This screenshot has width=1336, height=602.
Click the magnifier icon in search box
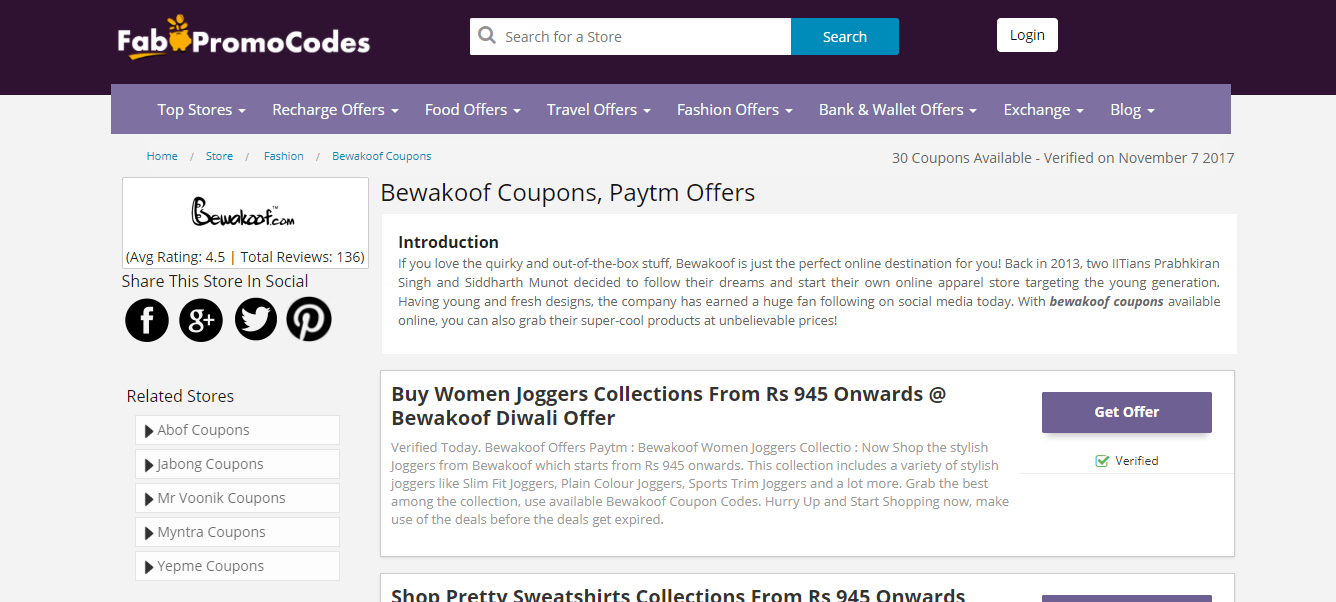[x=487, y=36]
